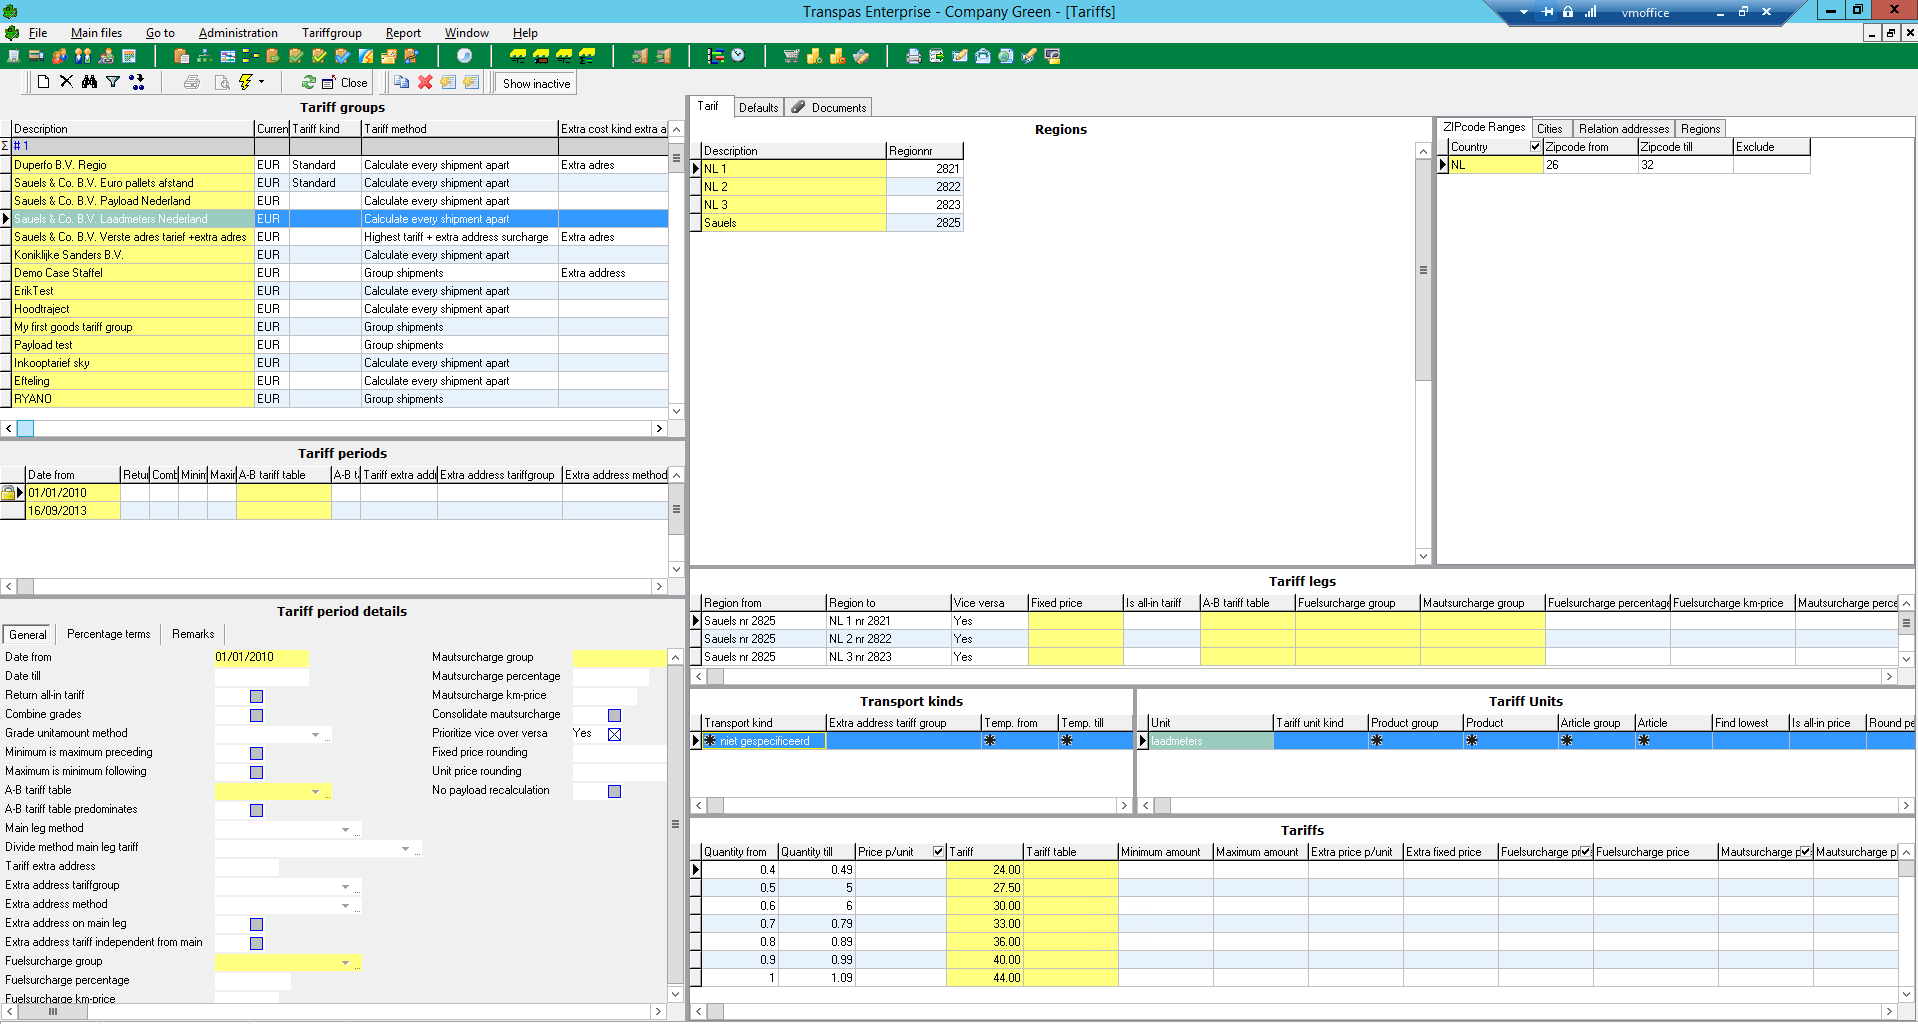Toggle Extra address on main leg checkbox

pyautogui.click(x=256, y=924)
